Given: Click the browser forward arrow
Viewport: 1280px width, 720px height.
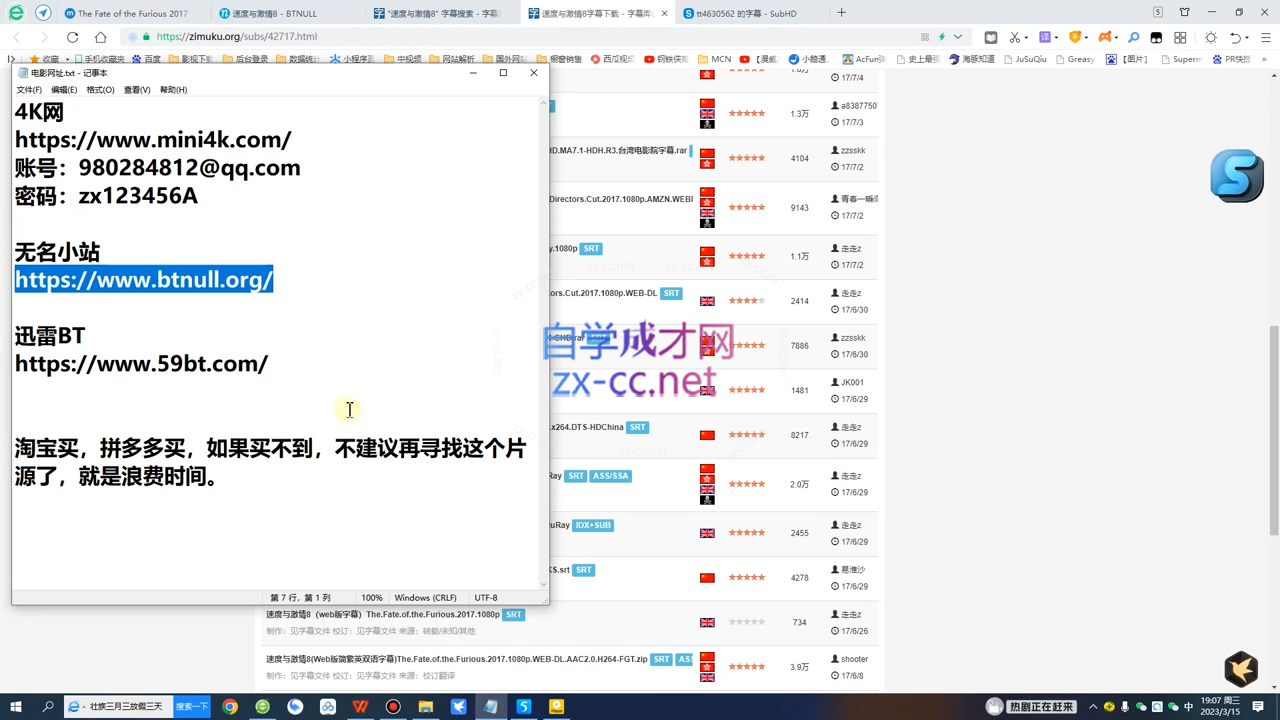Looking at the screenshot, I should [44, 37].
